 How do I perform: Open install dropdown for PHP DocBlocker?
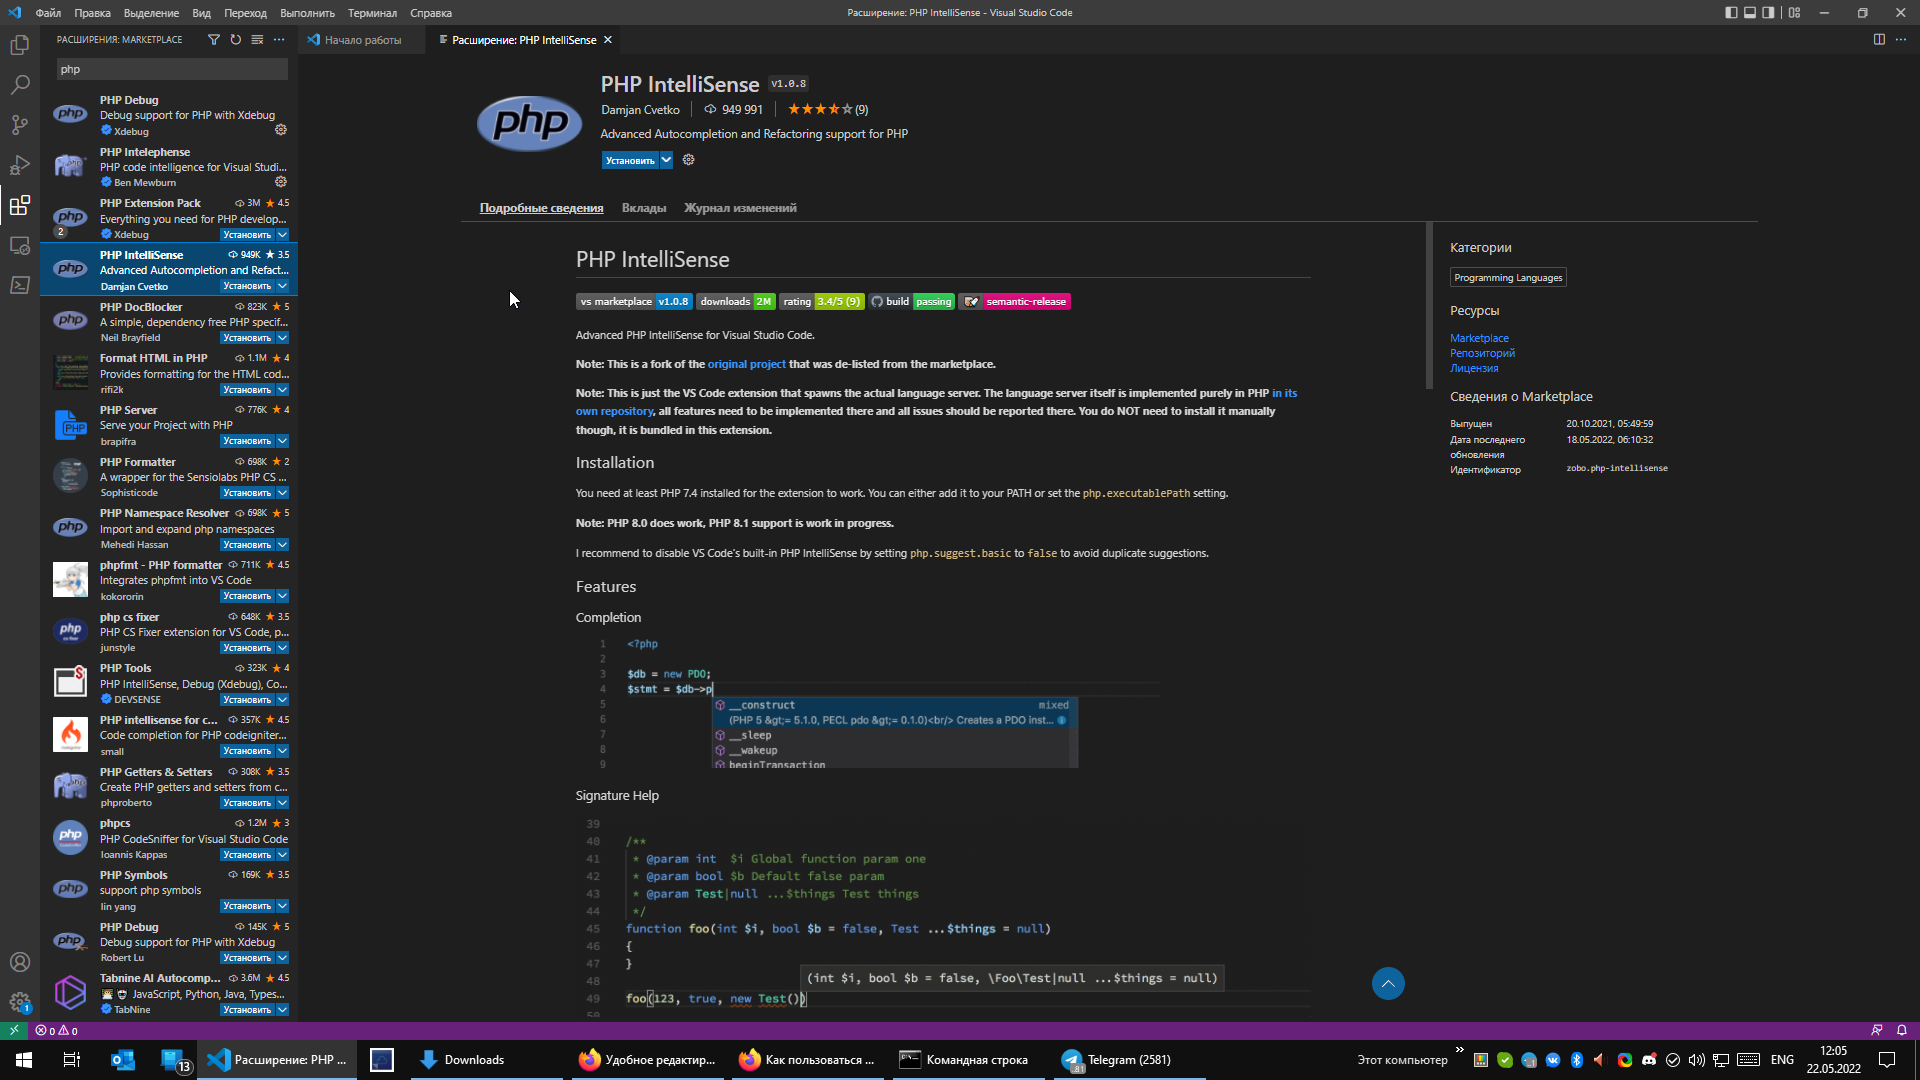pyautogui.click(x=283, y=338)
